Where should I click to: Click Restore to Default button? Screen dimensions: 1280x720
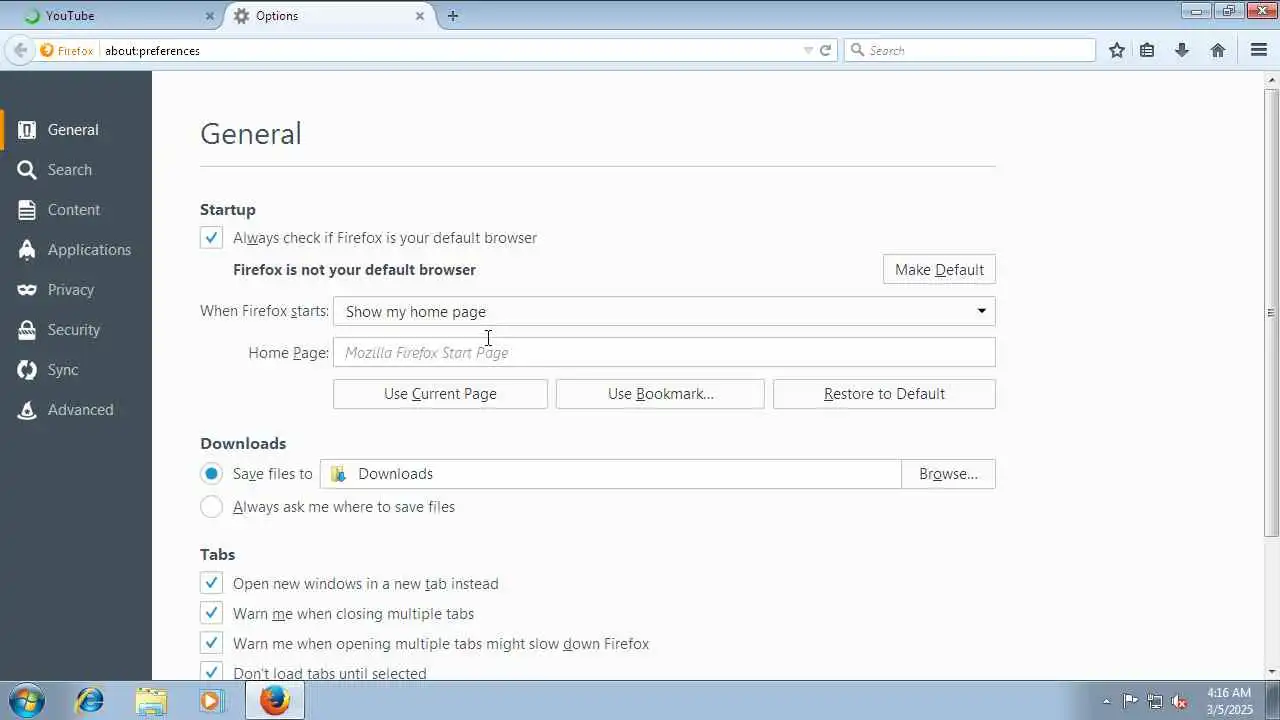[884, 394]
